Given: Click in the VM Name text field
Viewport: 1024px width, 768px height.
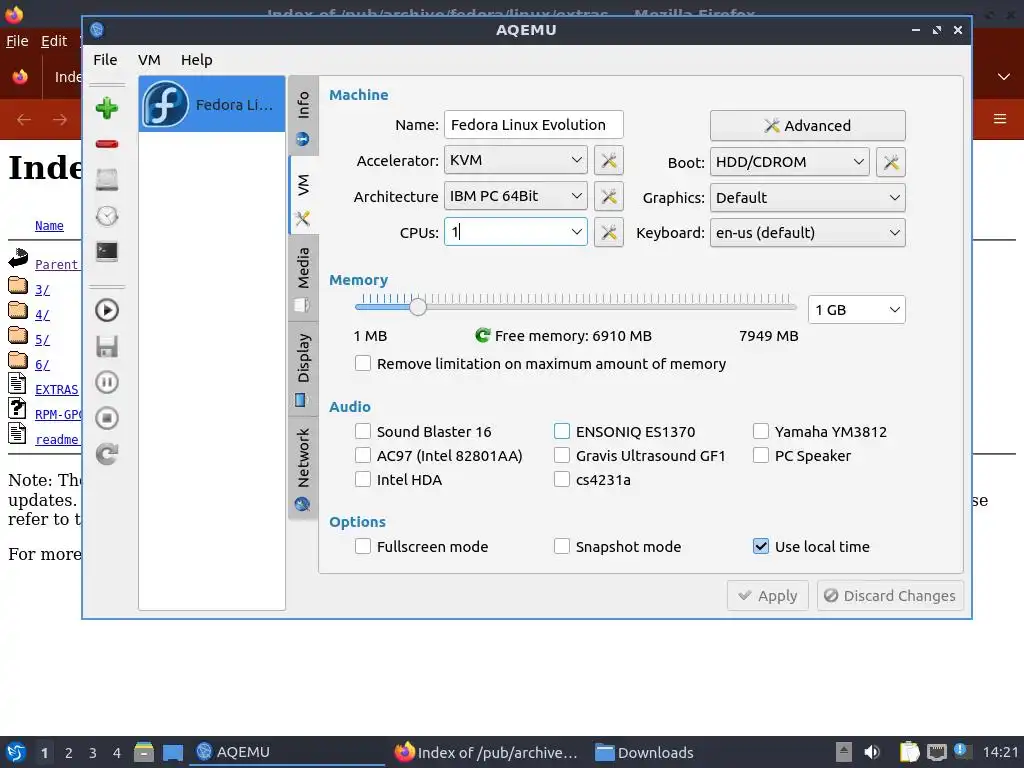Looking at the screenshot, I should [x=534, y=125].
